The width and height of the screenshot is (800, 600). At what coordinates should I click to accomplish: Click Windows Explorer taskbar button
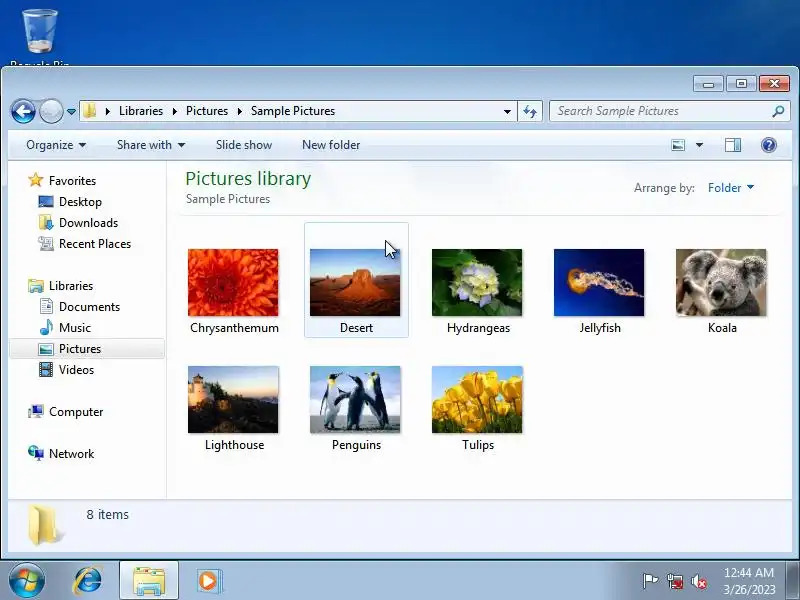tap(149, 581)
